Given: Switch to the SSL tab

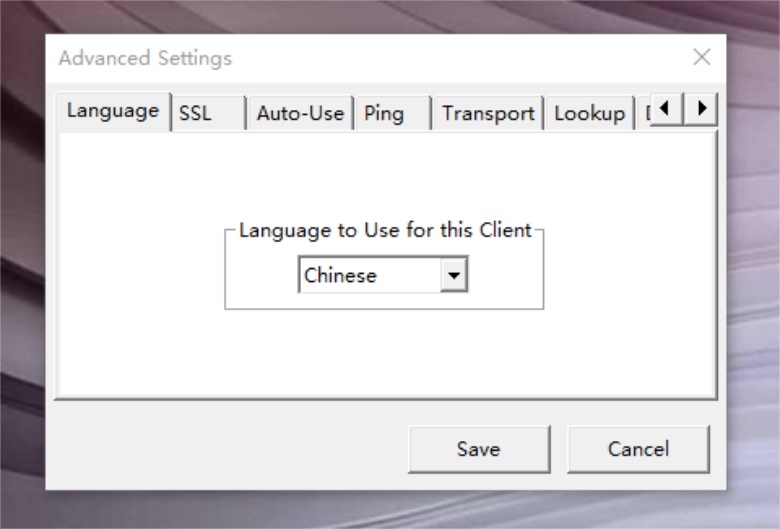Looking at the screenshot, I should pos(208,113).
